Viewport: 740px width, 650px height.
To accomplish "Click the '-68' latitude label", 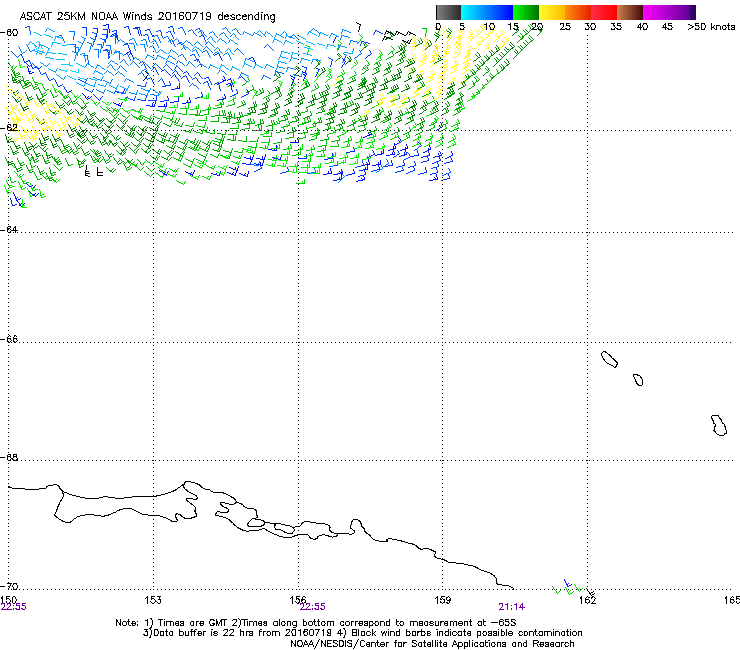I will coord(9,457).
